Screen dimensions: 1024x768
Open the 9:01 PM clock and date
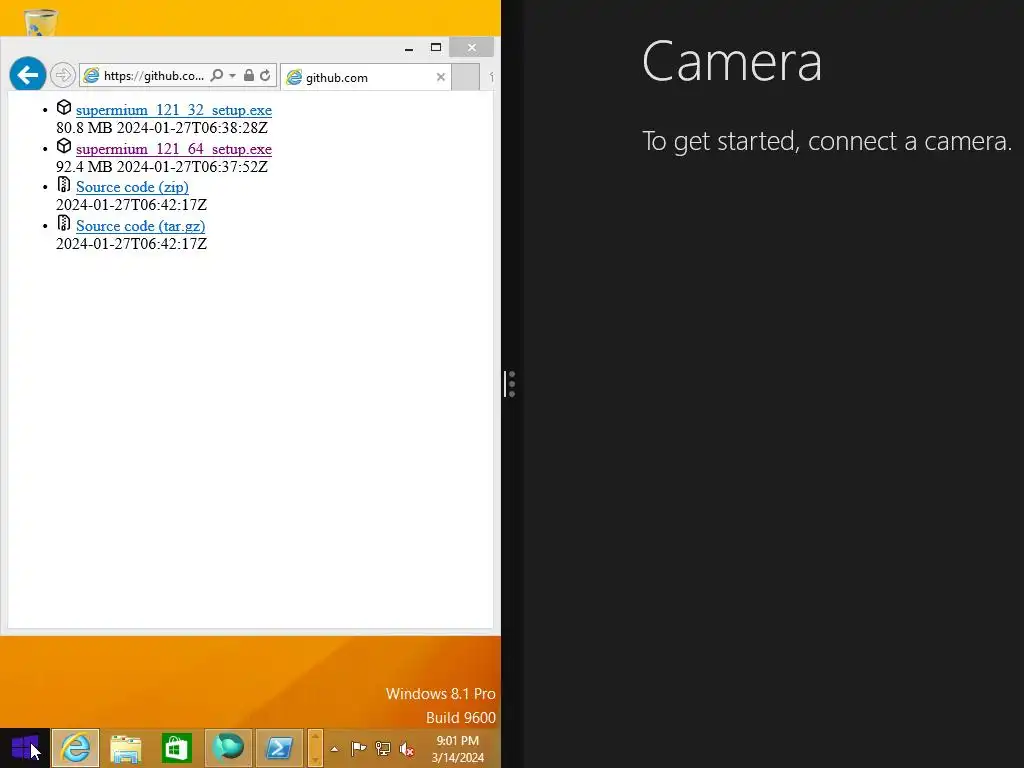458,749
